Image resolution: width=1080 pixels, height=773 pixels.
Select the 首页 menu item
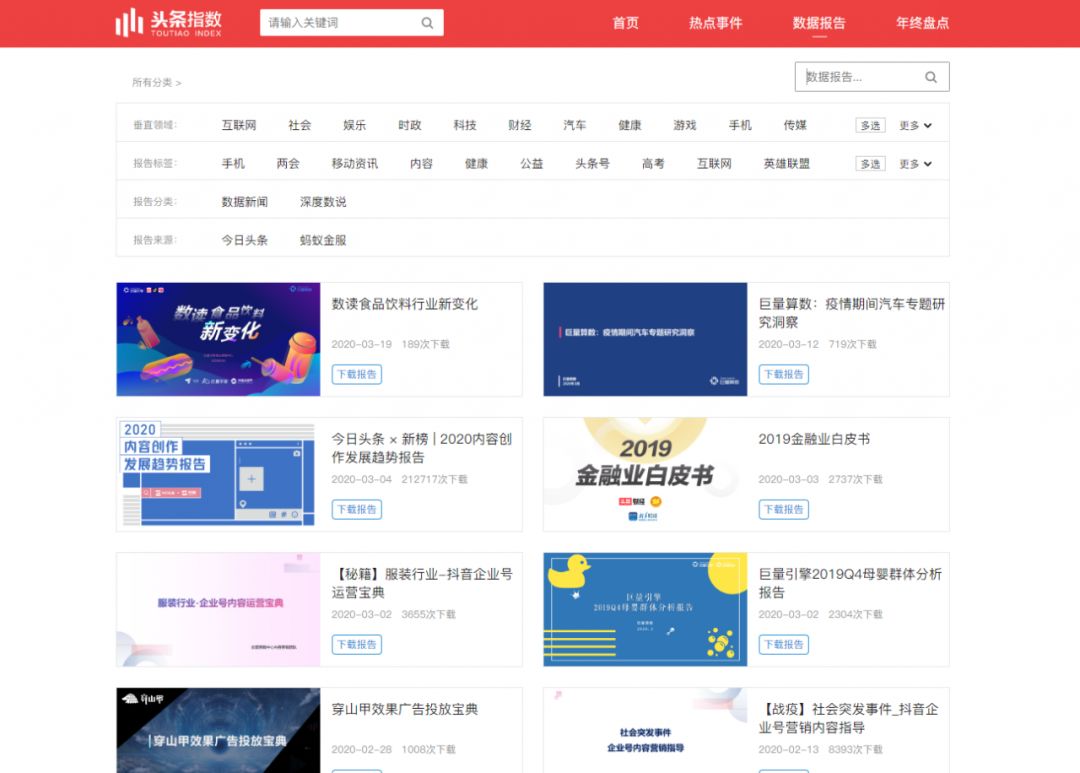point(624,22)
